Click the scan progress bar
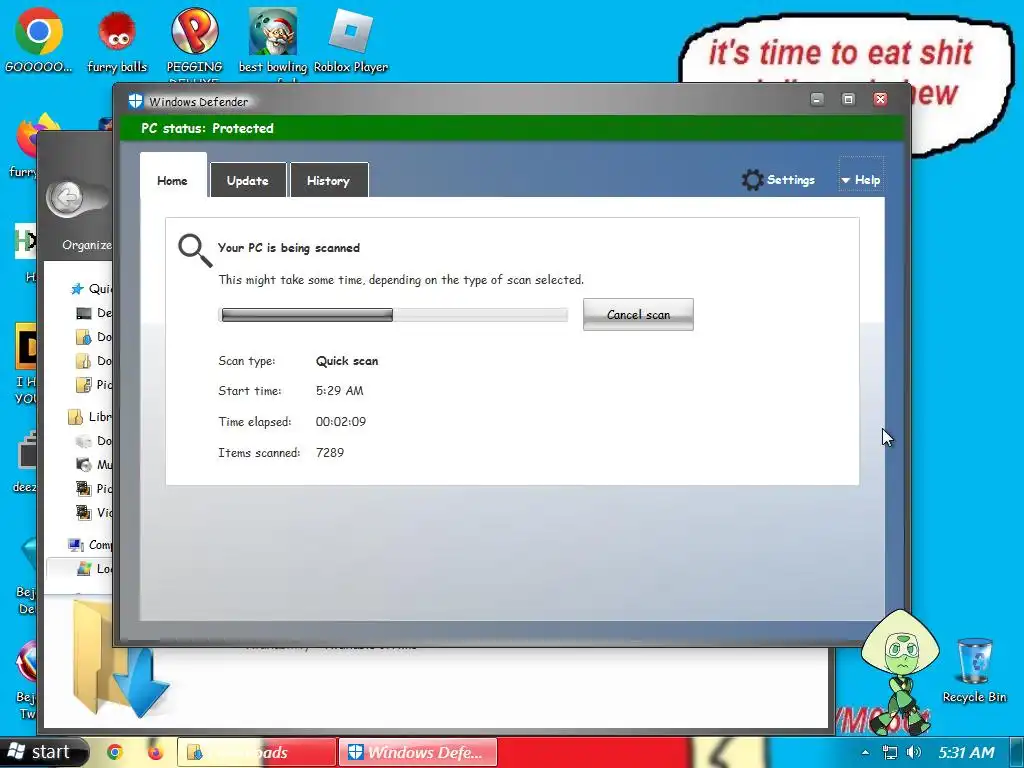This screenshot has height=768, width=1024. (394, 315)
